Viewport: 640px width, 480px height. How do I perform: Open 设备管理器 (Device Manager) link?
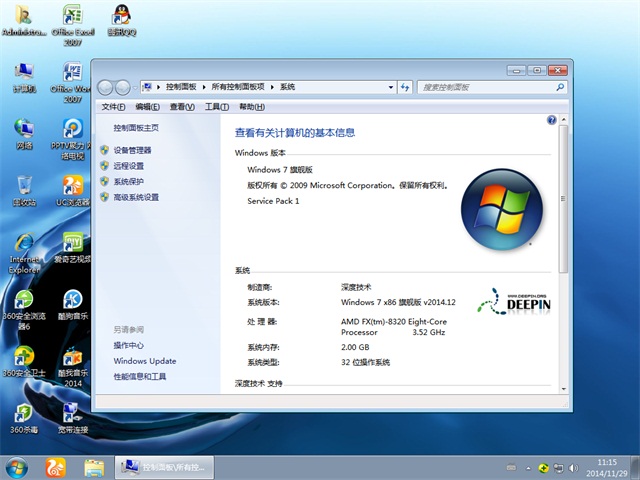point(132,151)
